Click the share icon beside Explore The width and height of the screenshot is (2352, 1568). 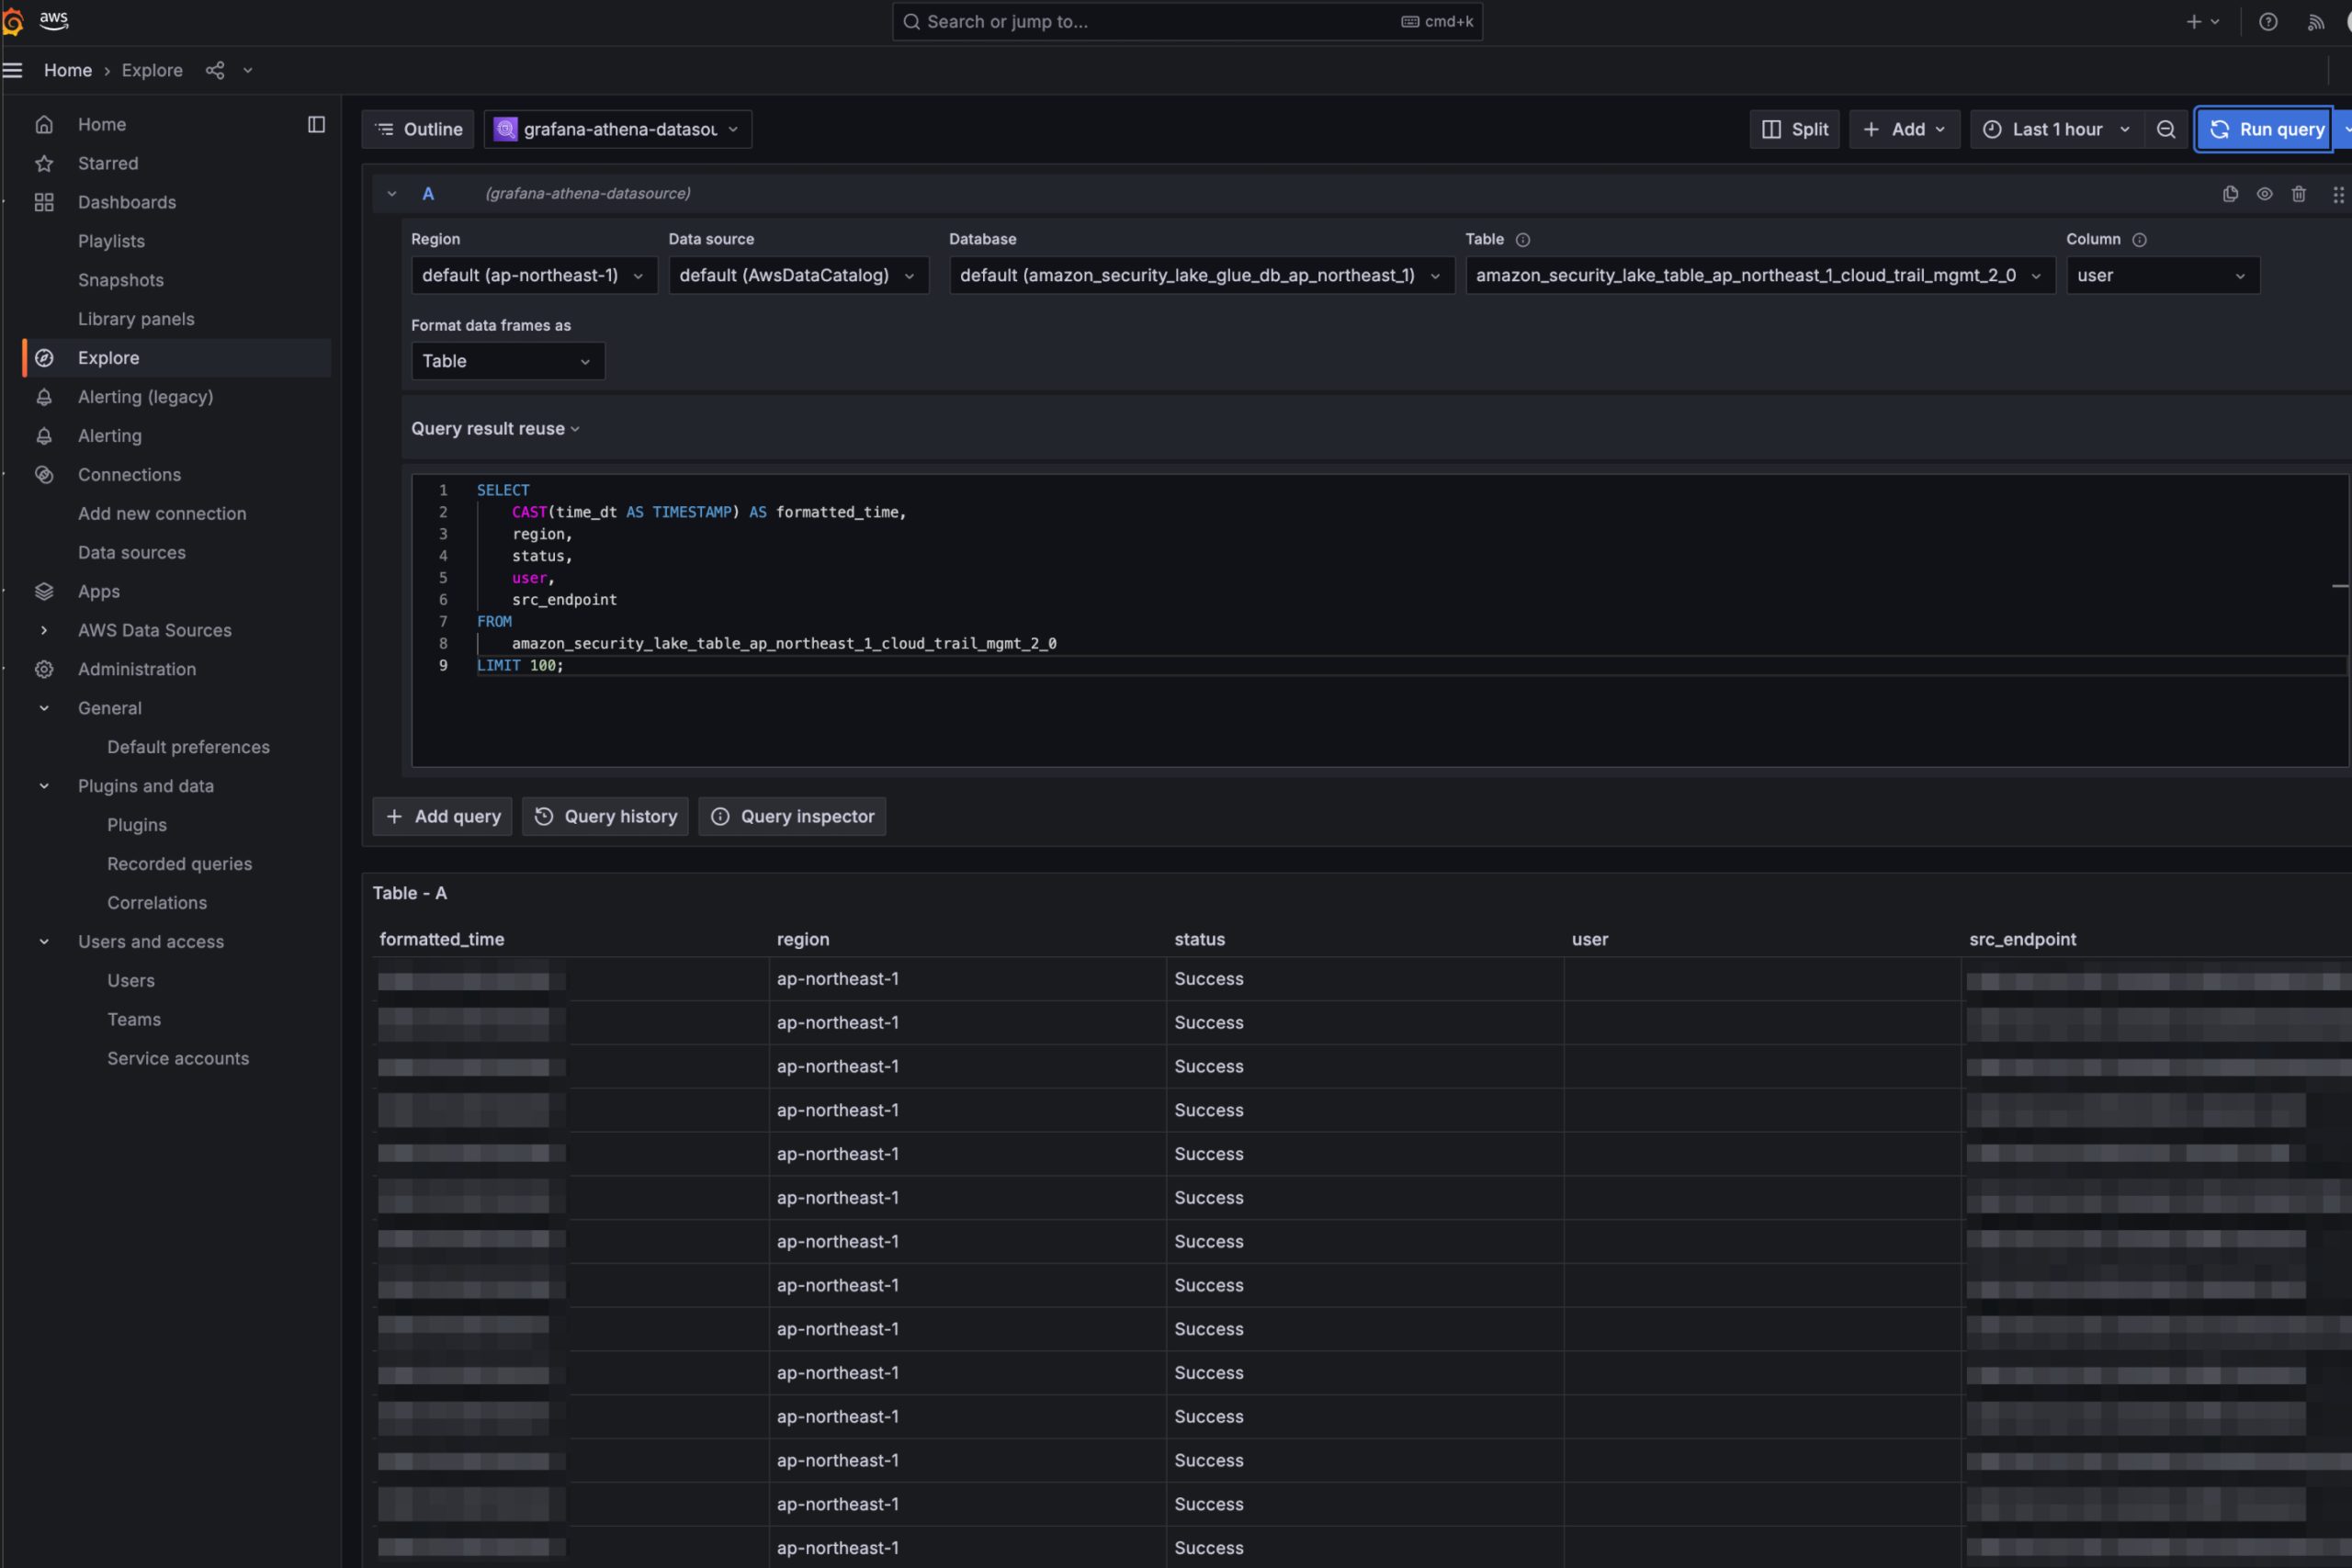pos(215,70)
